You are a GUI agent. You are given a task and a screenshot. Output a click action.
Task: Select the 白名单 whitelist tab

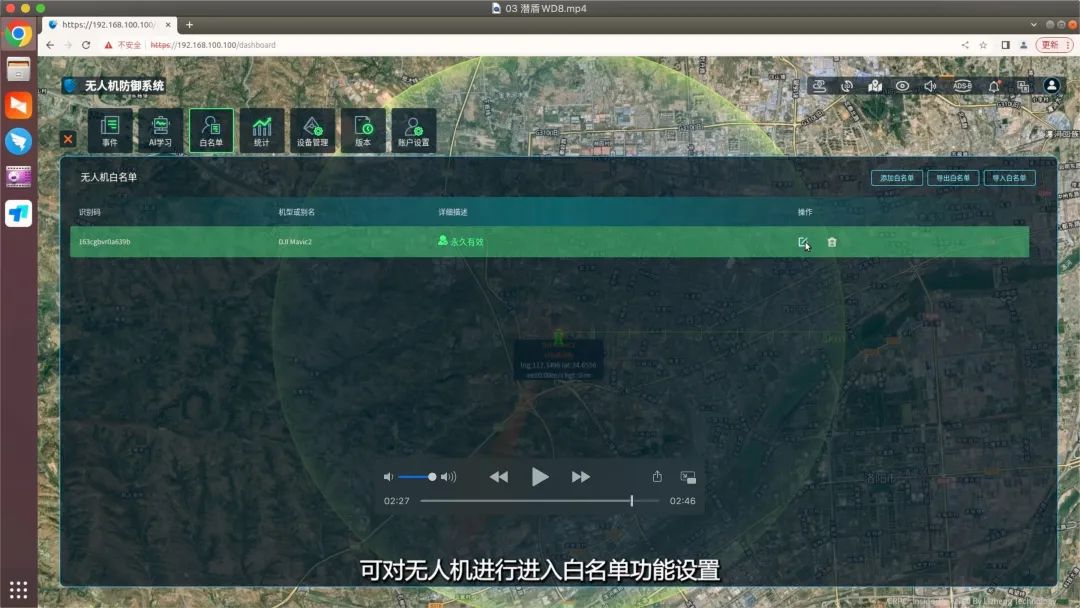pos(211,130)
